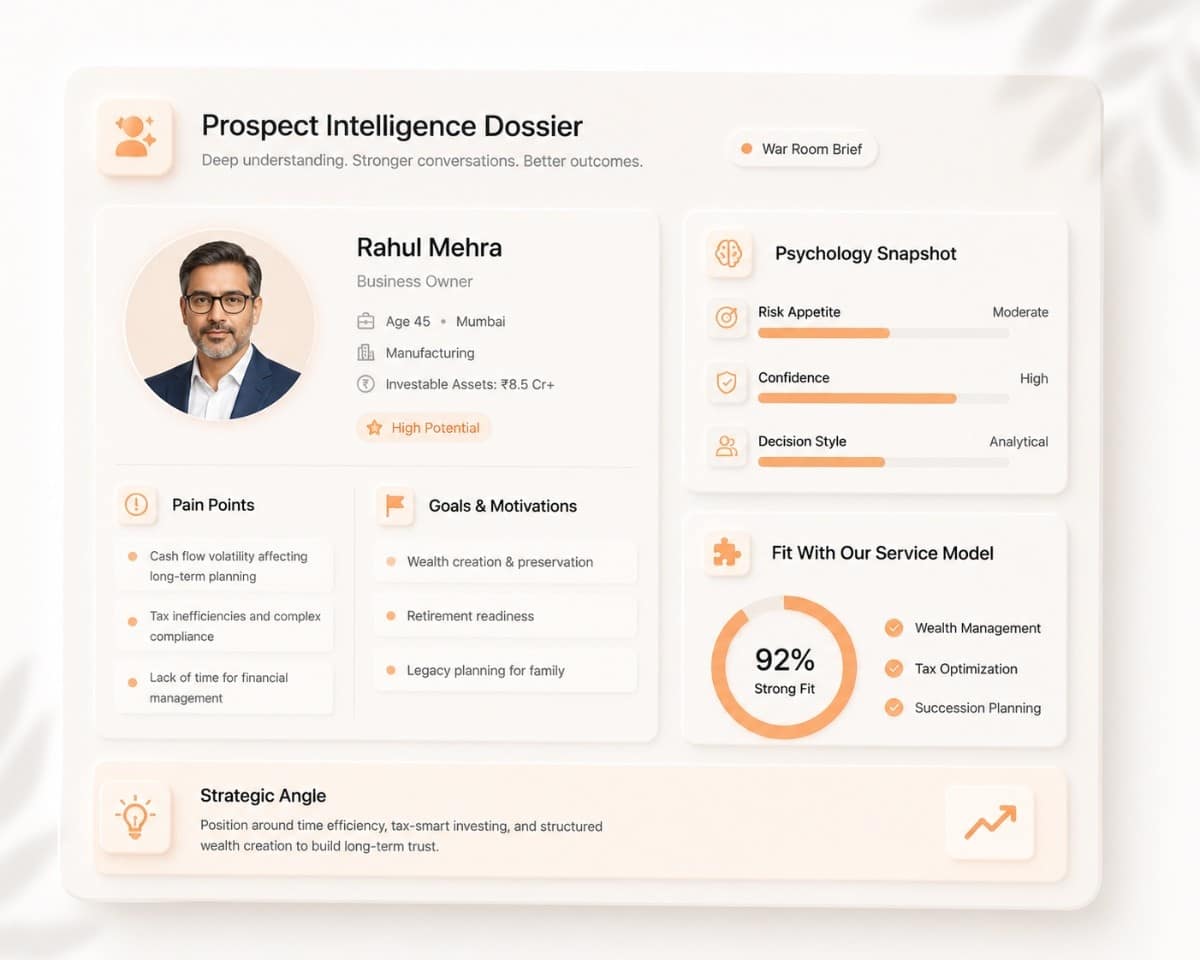Click the puzzle piece icon in Fit section

pyautogui.click(x=727, y=553)
